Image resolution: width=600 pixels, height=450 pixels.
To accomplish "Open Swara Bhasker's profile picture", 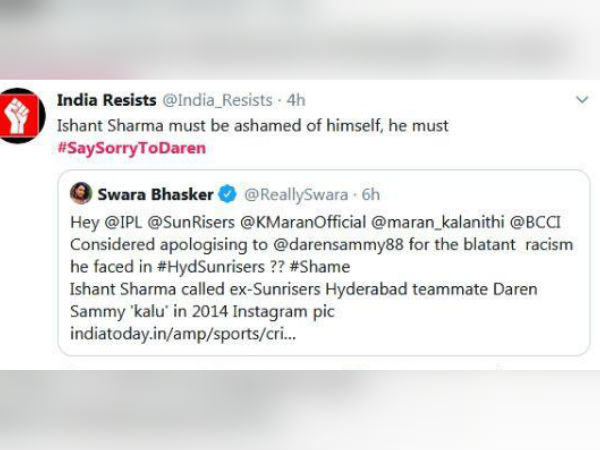I will (x=82, y=193).
